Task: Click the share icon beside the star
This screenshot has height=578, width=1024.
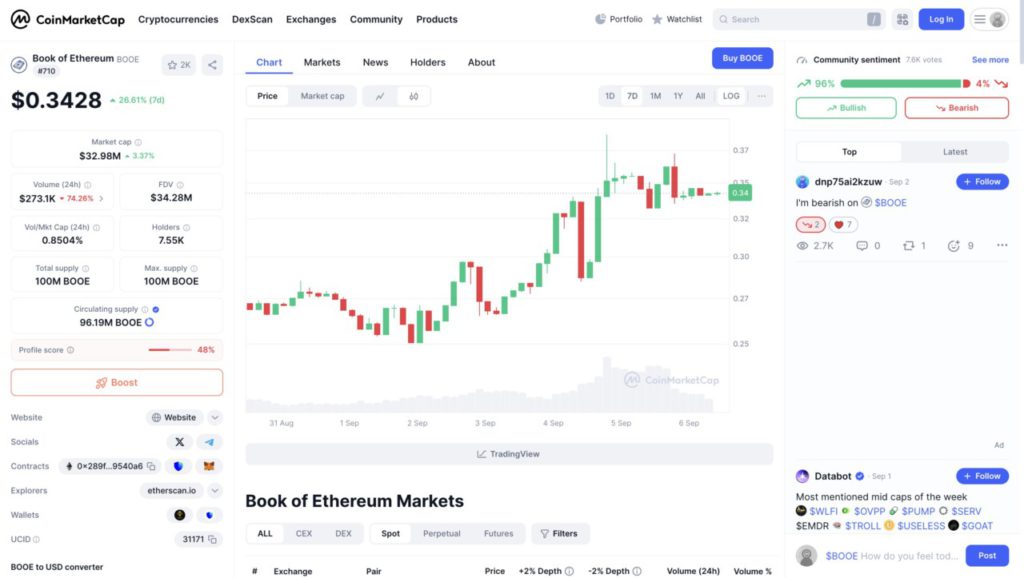Action: pyautogui.click(x=212, y=65)
